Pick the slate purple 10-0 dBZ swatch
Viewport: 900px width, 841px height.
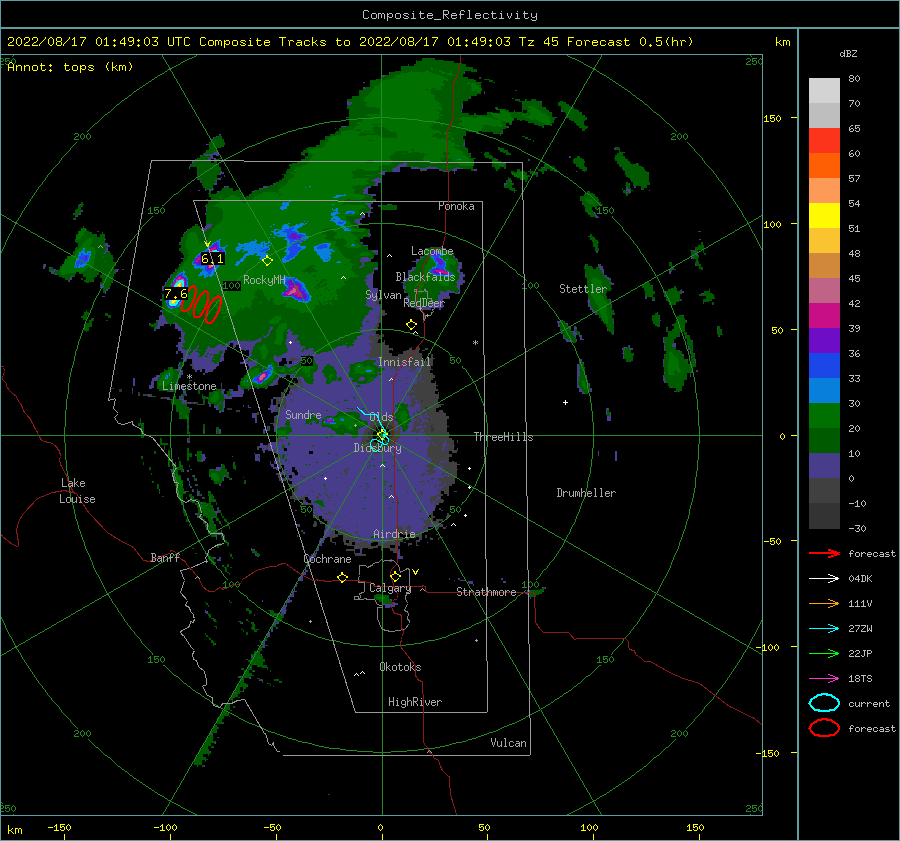pos(824,466)
